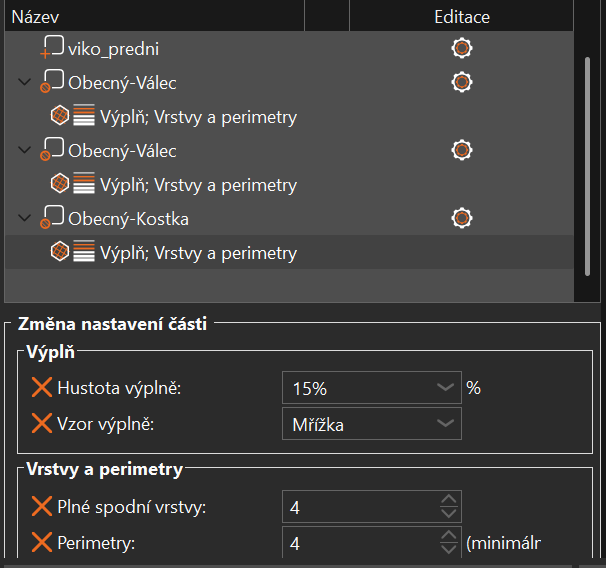The height and width of the screenshot is (568, 606).
Task: Remove the Hustota výplně setting via X
Action: pos(42,388)
